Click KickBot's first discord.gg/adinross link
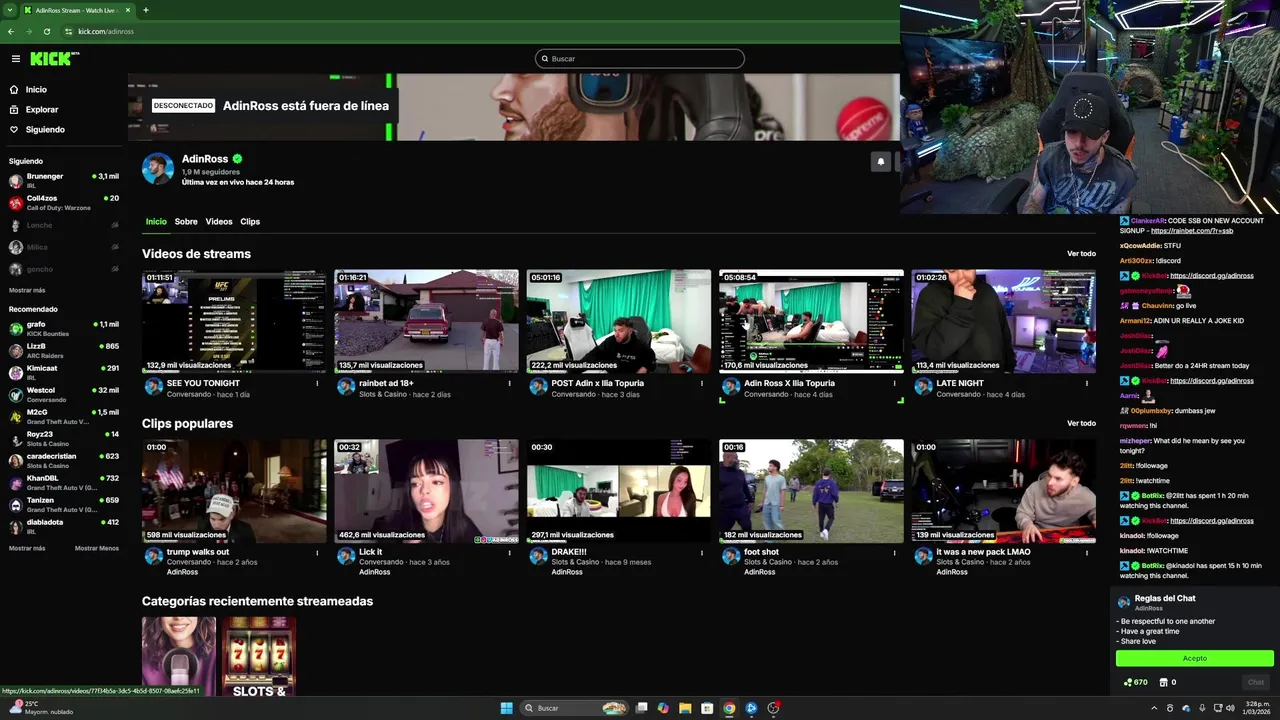 pyautogui.click(x=1212, y=276)
